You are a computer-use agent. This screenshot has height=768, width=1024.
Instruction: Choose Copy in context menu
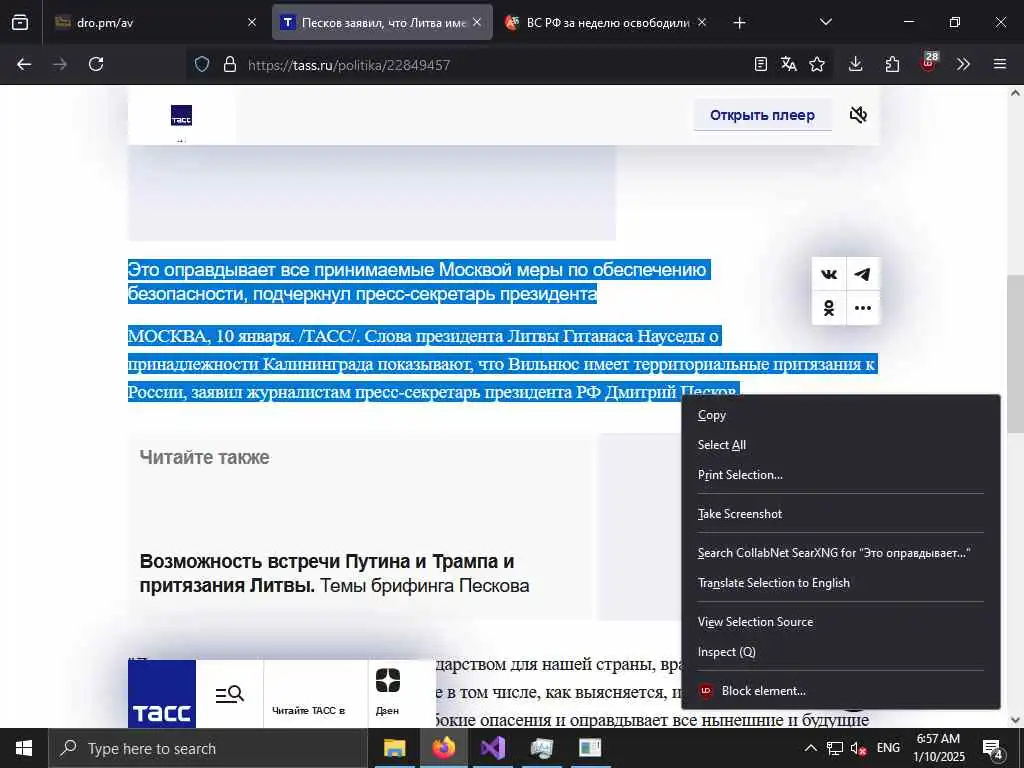coord(840,415)
